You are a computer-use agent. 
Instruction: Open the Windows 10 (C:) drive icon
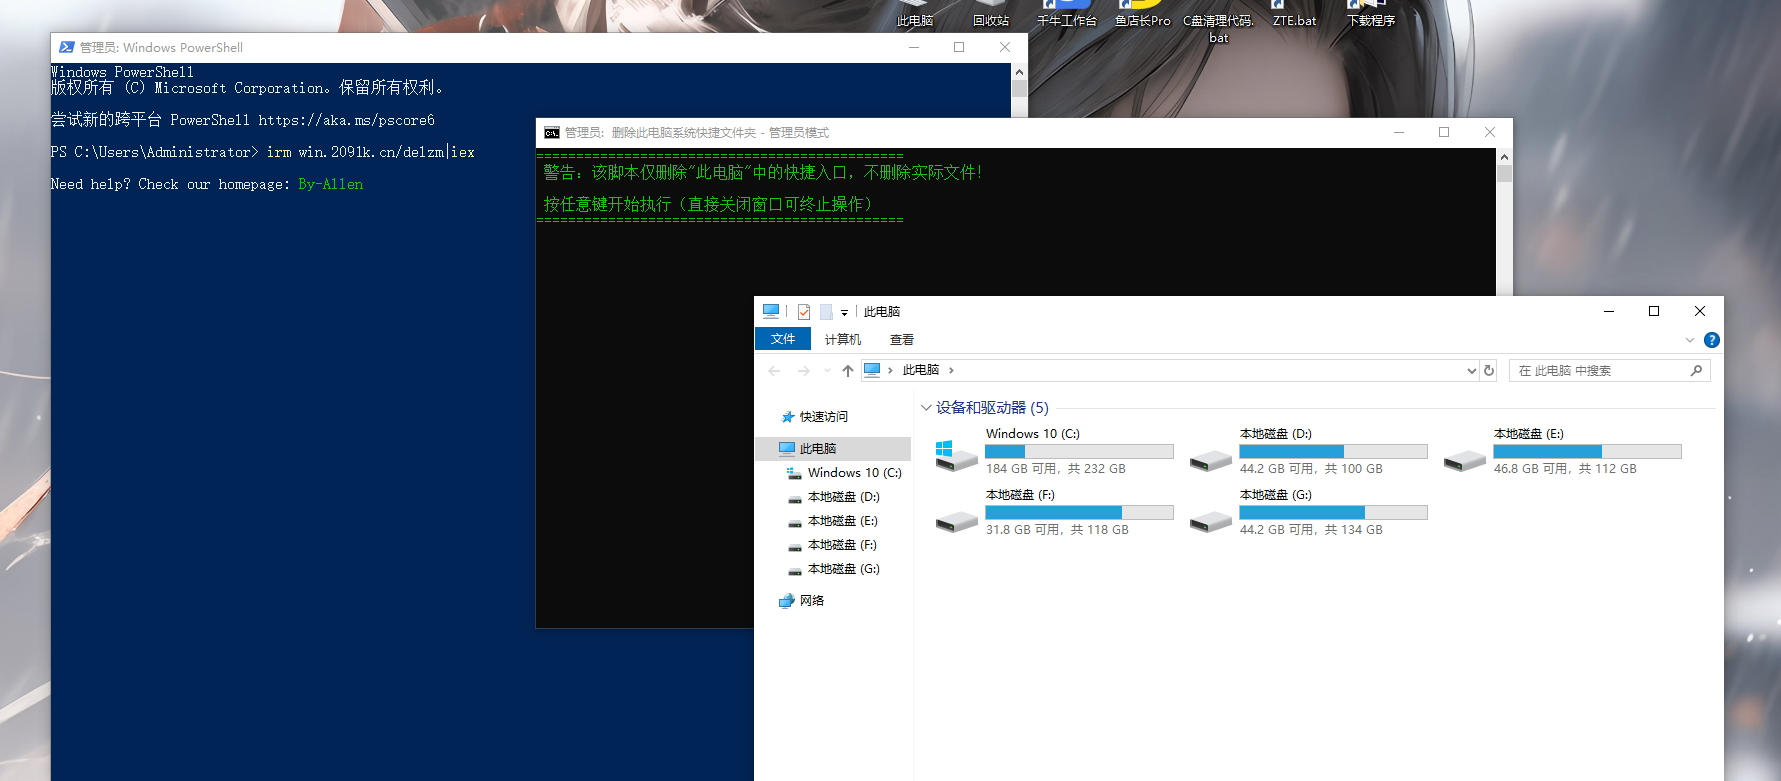(x=956, y=453)
